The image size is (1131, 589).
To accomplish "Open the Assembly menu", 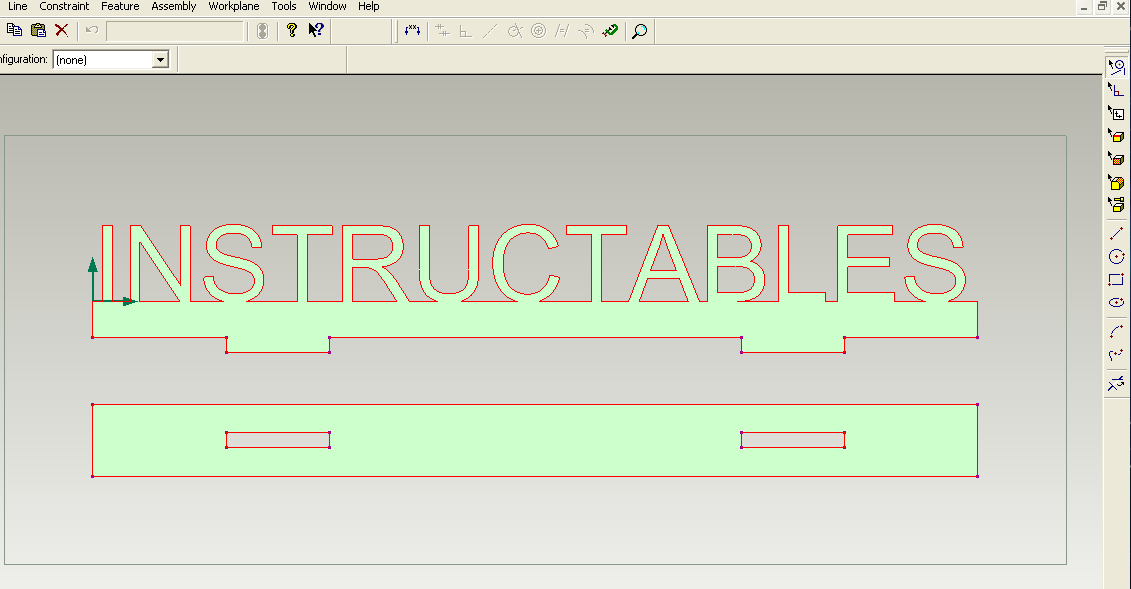I will (x=174, y=6).
